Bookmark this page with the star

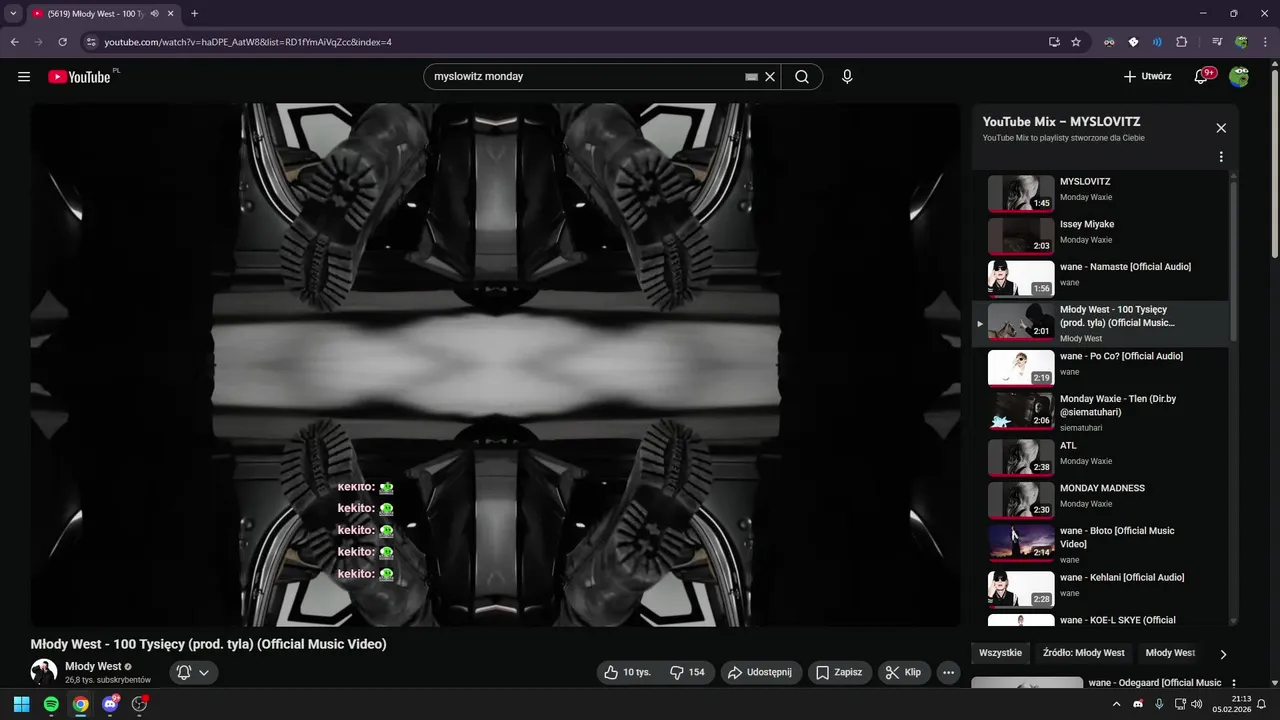point(1076,42)
